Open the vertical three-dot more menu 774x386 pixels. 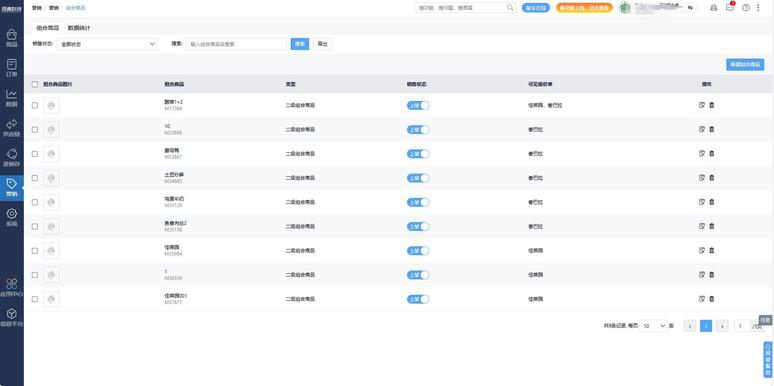pyautogui.click(x=758, y=8)
